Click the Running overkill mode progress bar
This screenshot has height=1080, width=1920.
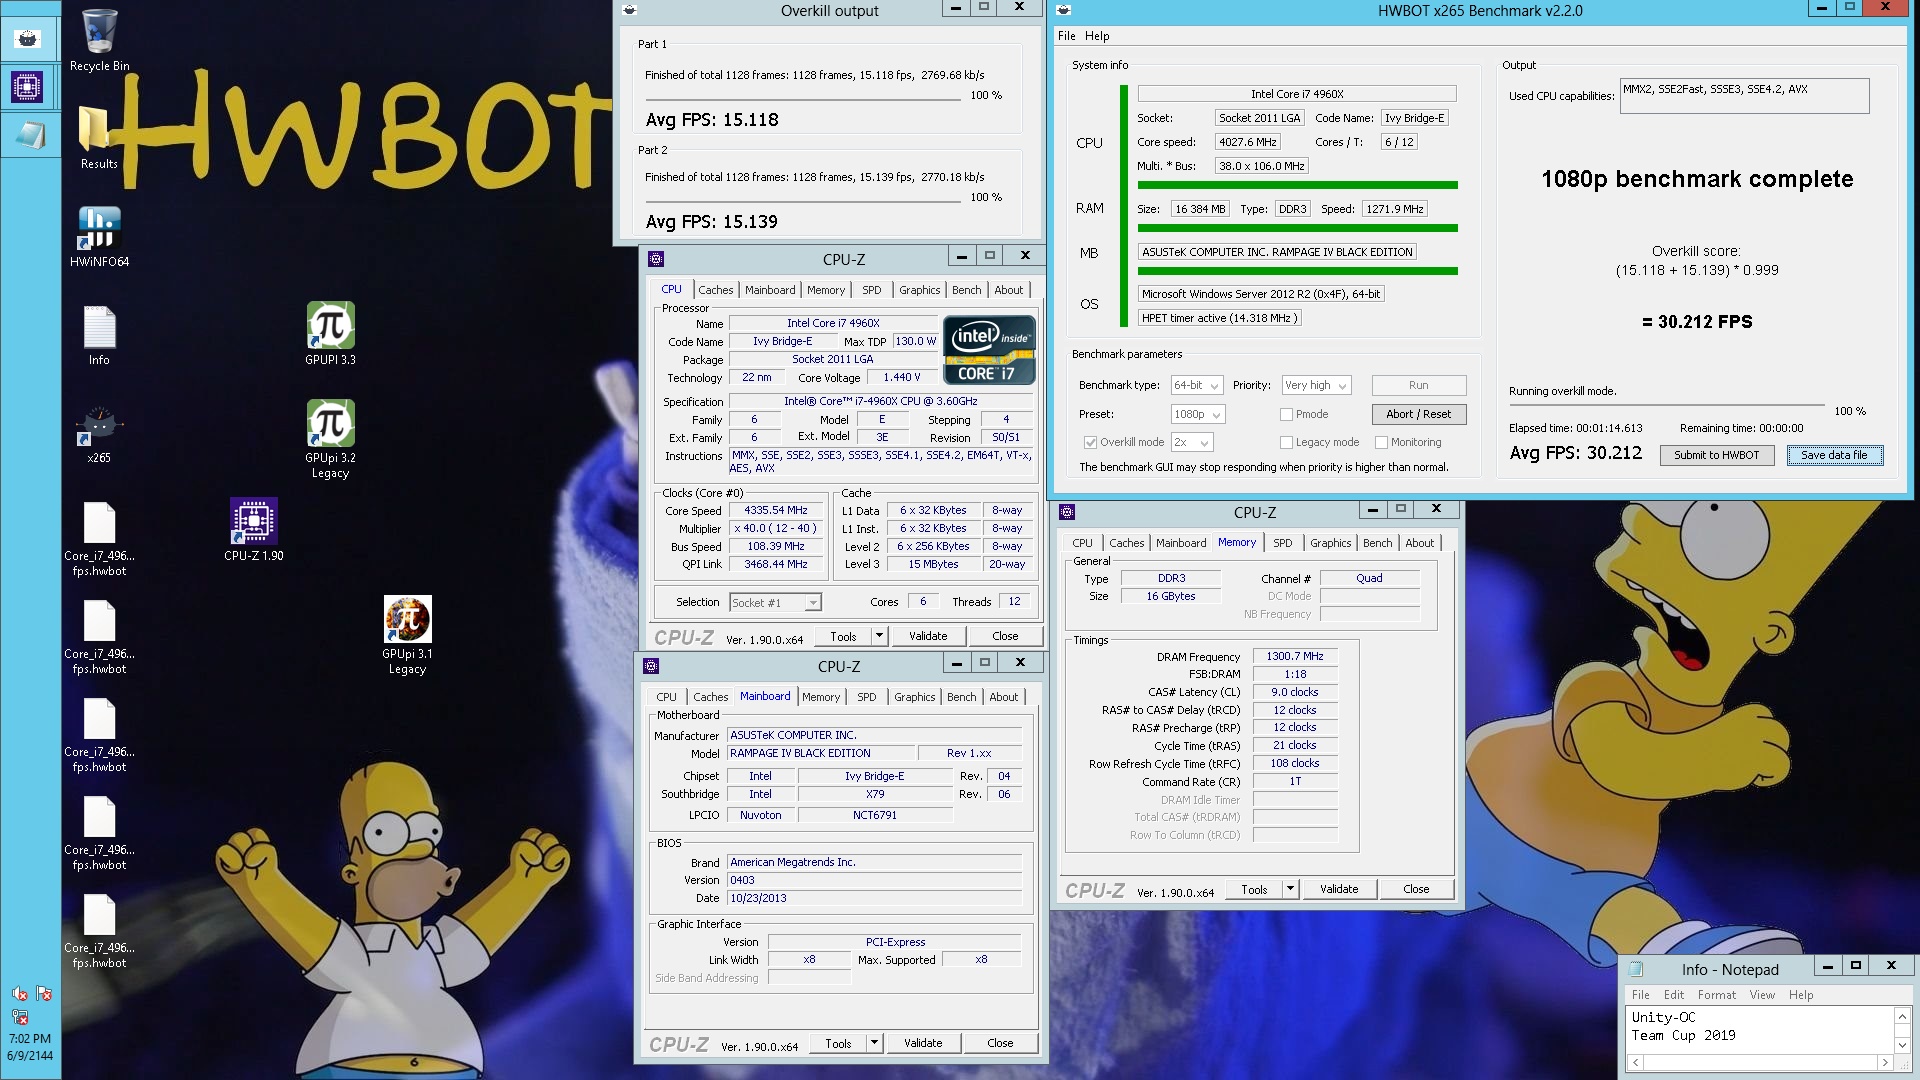click(x=1667, y=405)
